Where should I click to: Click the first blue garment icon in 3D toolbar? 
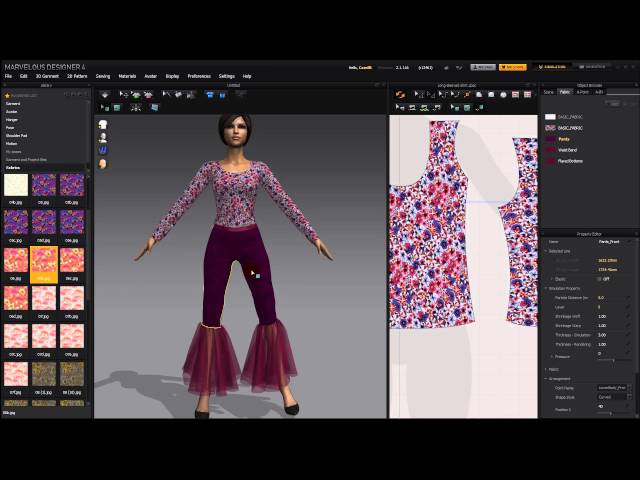pos(210,95)
